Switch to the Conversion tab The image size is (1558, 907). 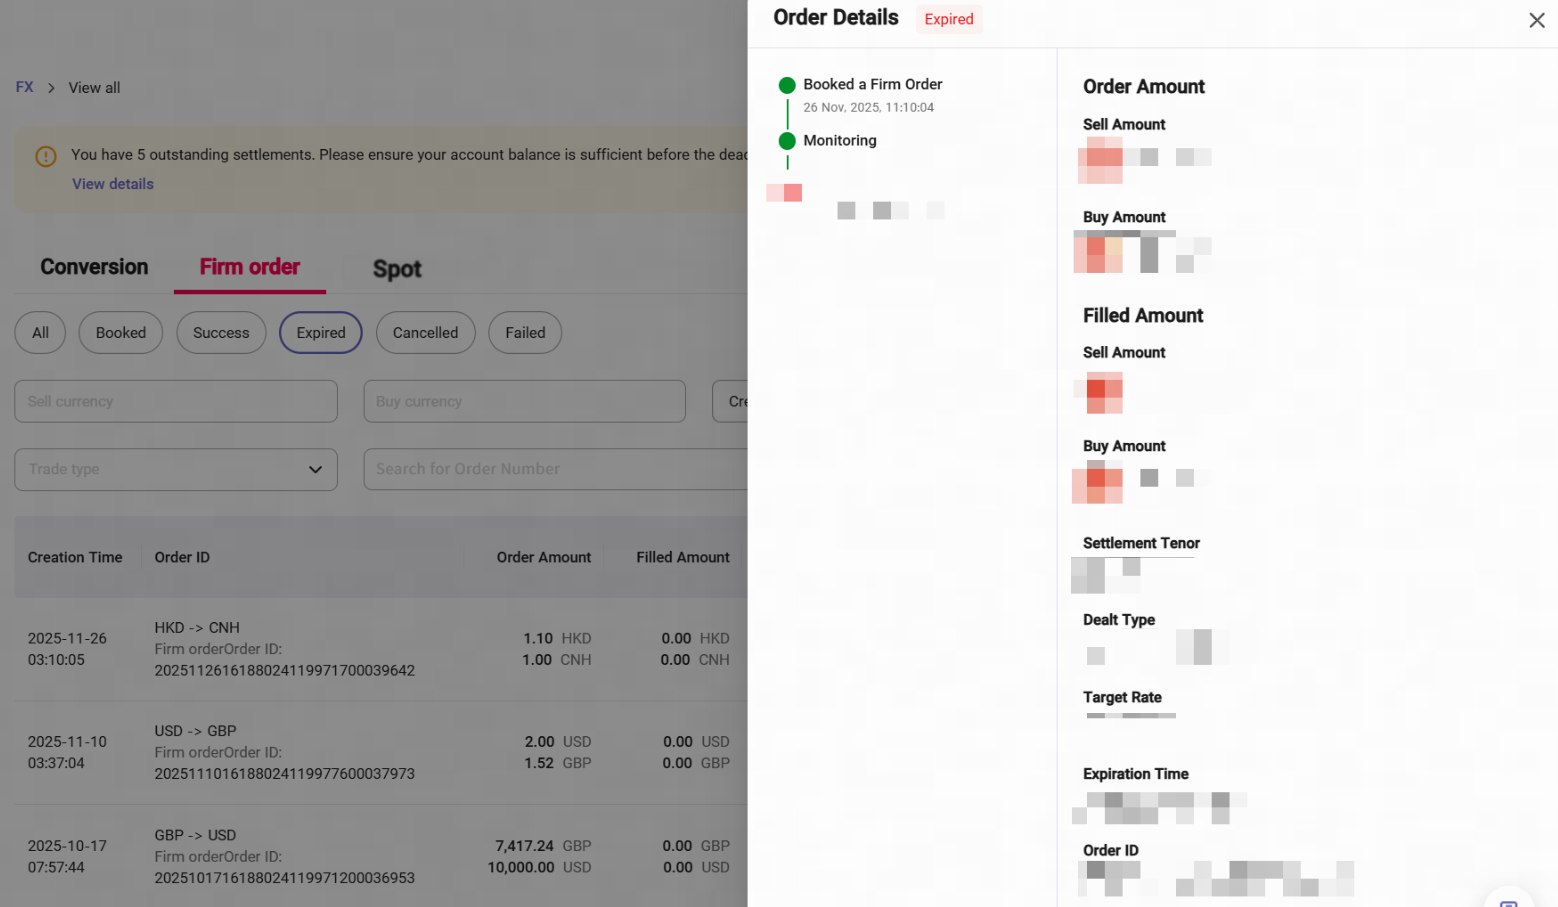[x=94, y=267]
